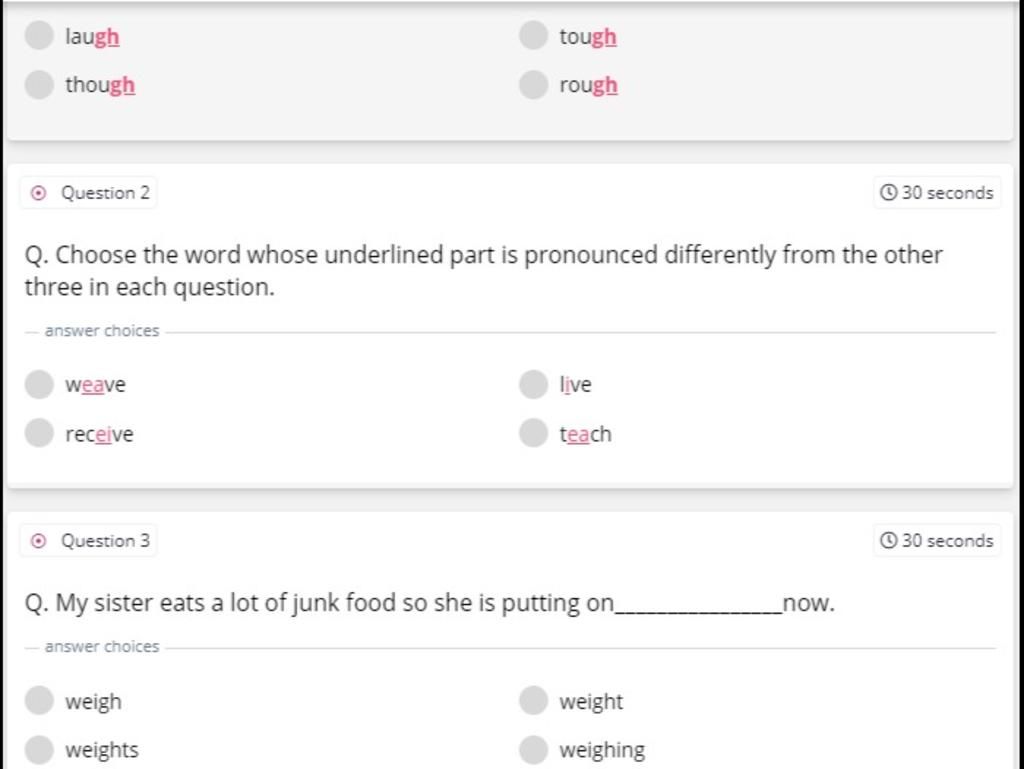Choose the 'weight' answer option

tap(533, 701)
